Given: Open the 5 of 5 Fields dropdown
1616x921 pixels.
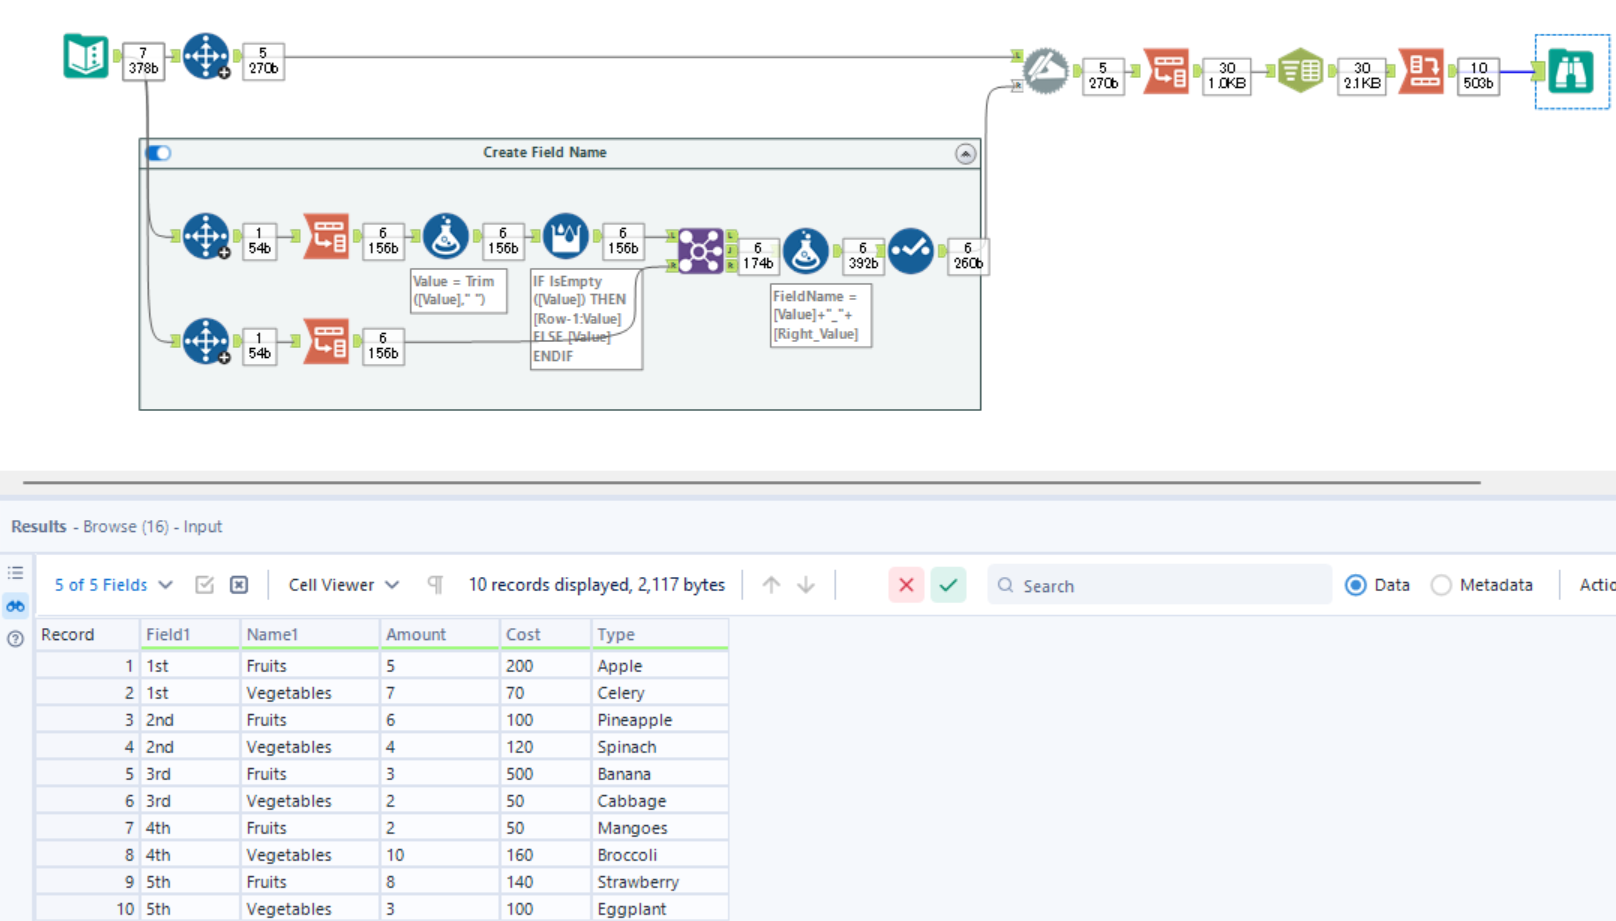Looking at the screenshot, I should pyautogui.click(x=110, y=585).
